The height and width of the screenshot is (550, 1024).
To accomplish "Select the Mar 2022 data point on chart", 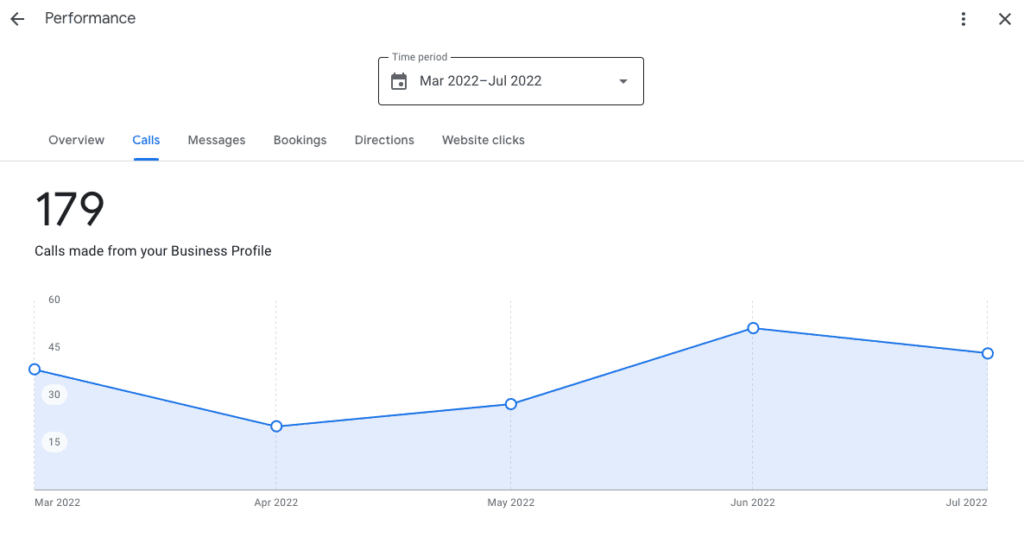I will pyautogui.click(x=35, y=369).
